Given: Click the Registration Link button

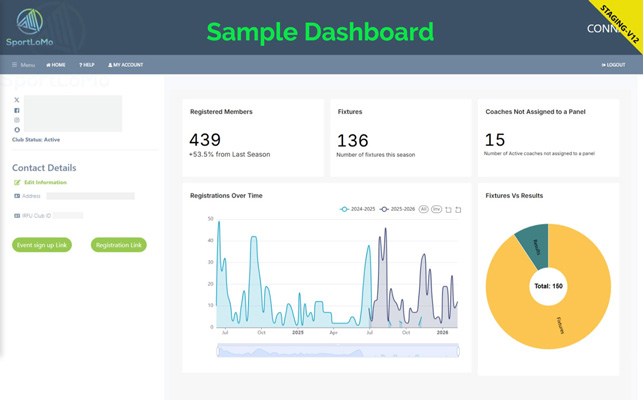Looking at the screenshot, I should pyautogui.click(x=119, y=245).
